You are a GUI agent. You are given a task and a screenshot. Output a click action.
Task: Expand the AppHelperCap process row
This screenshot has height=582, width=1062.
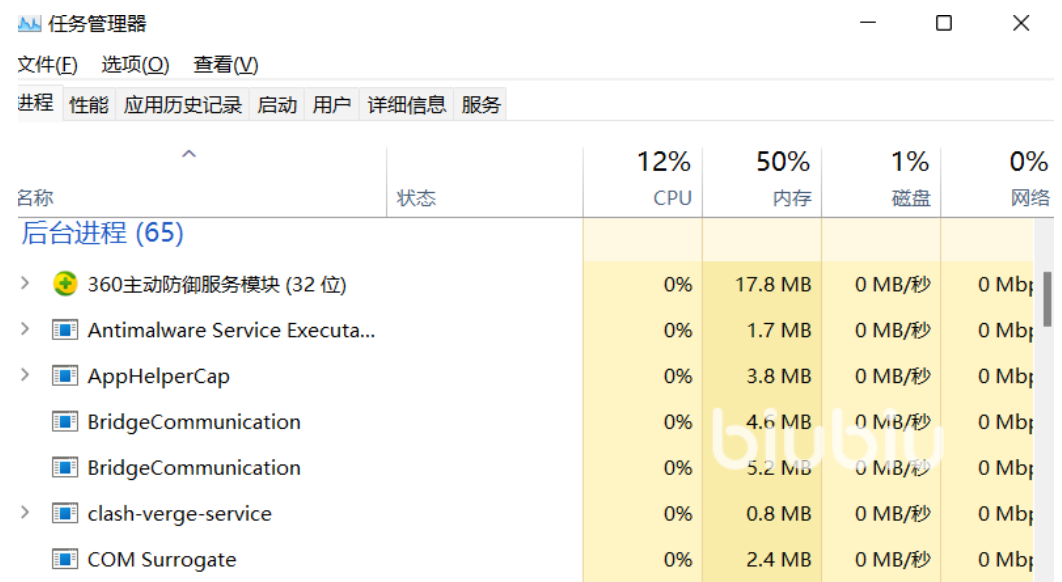coord(25,375)
